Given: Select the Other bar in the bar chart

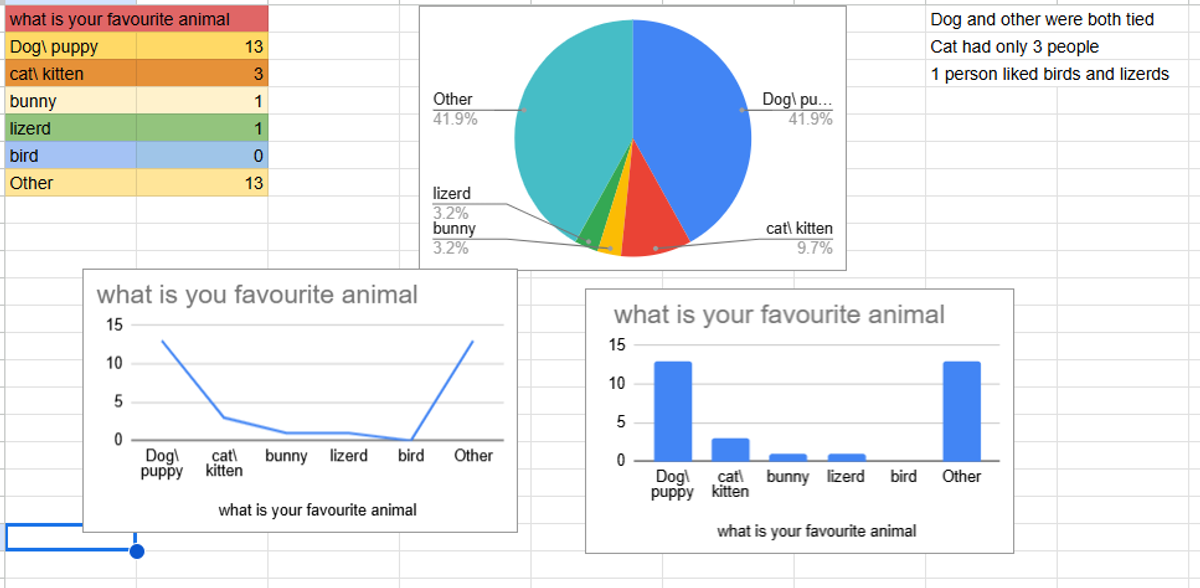Looking at the screenshot, I should click(x=961, y=410).
